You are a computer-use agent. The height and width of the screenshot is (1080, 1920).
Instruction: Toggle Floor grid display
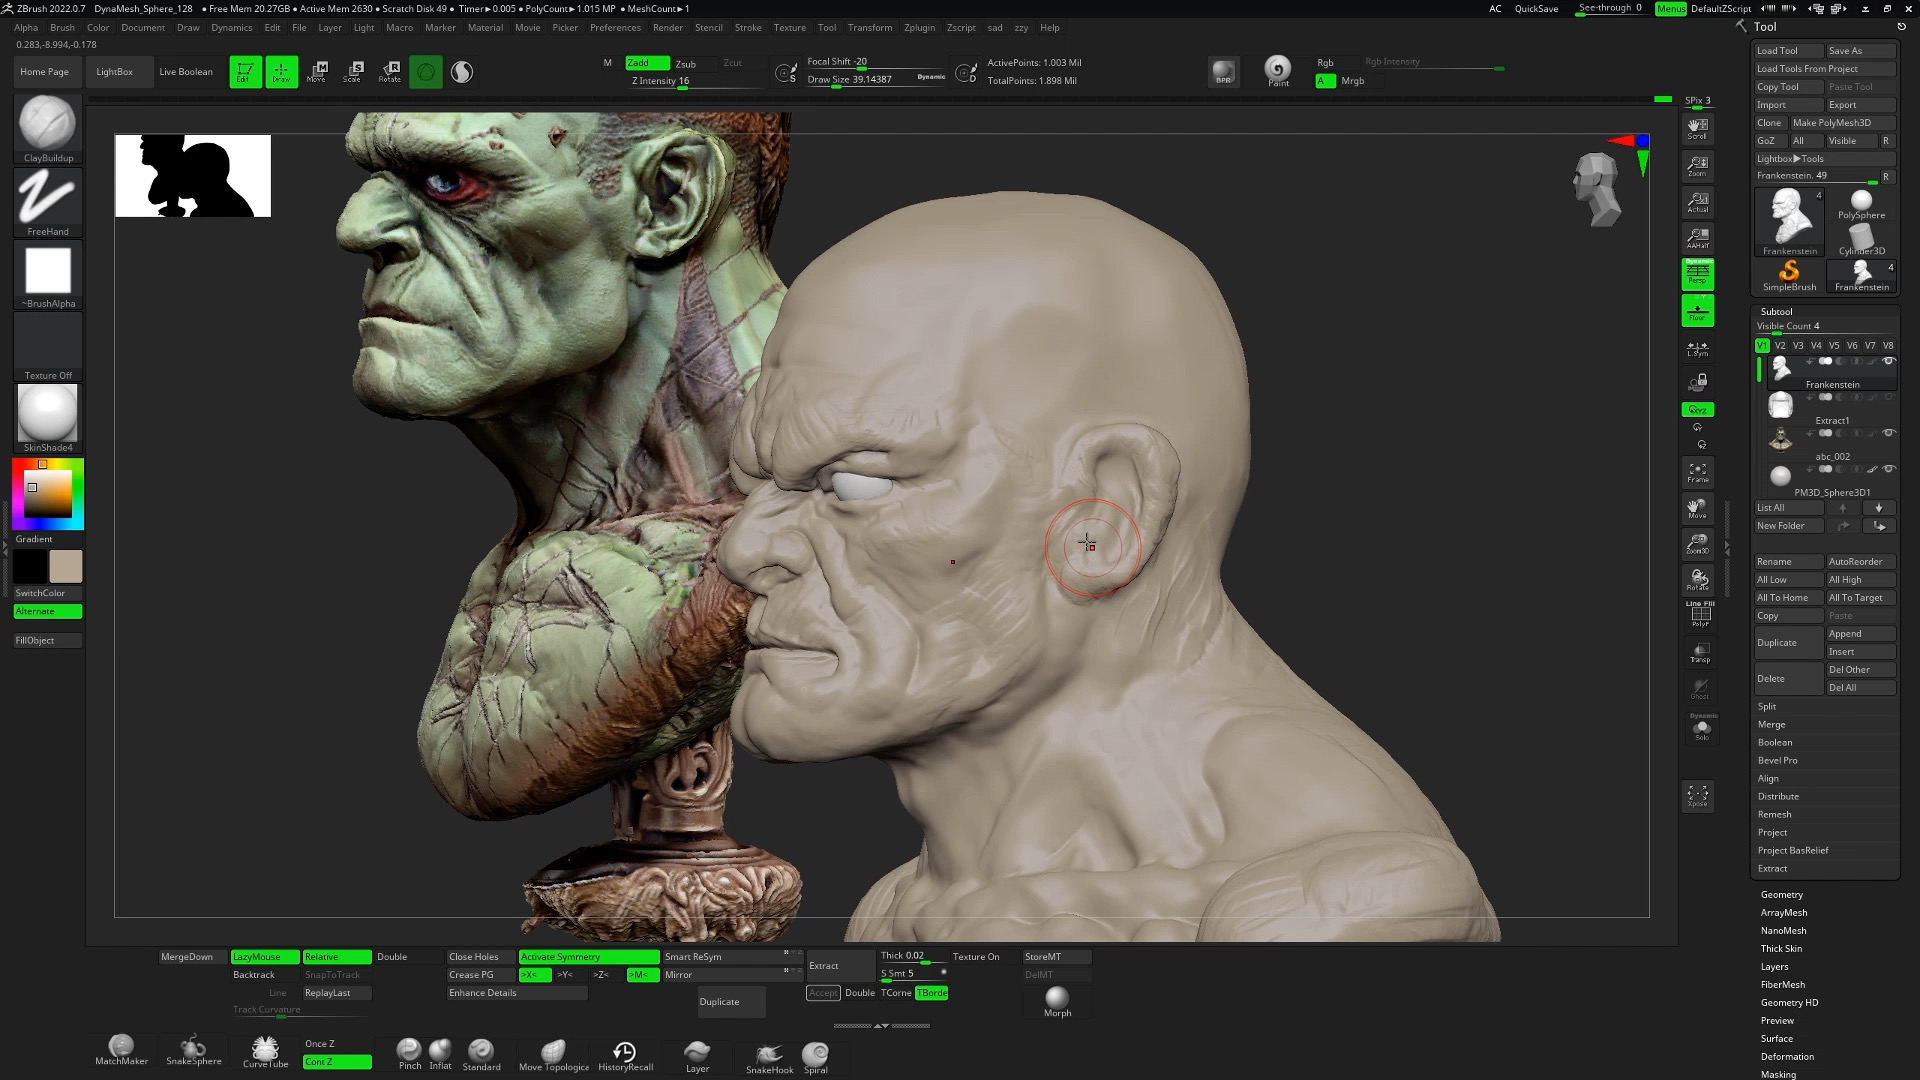1697,310
